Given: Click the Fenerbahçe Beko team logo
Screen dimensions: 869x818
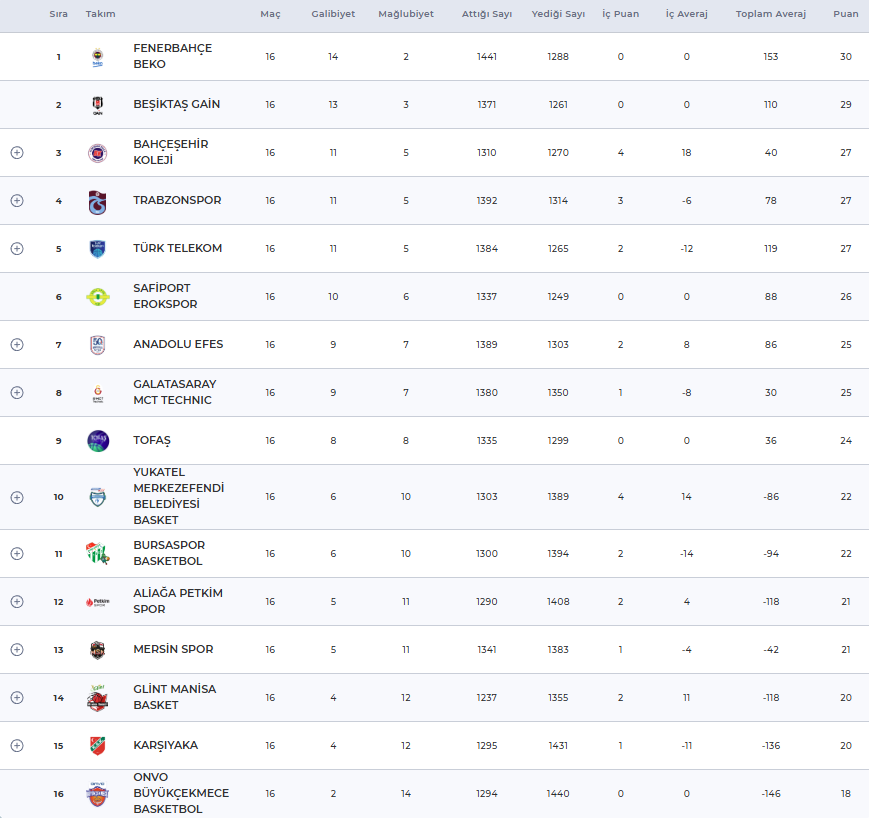Looking at the screenshot, I should (97, 57).
